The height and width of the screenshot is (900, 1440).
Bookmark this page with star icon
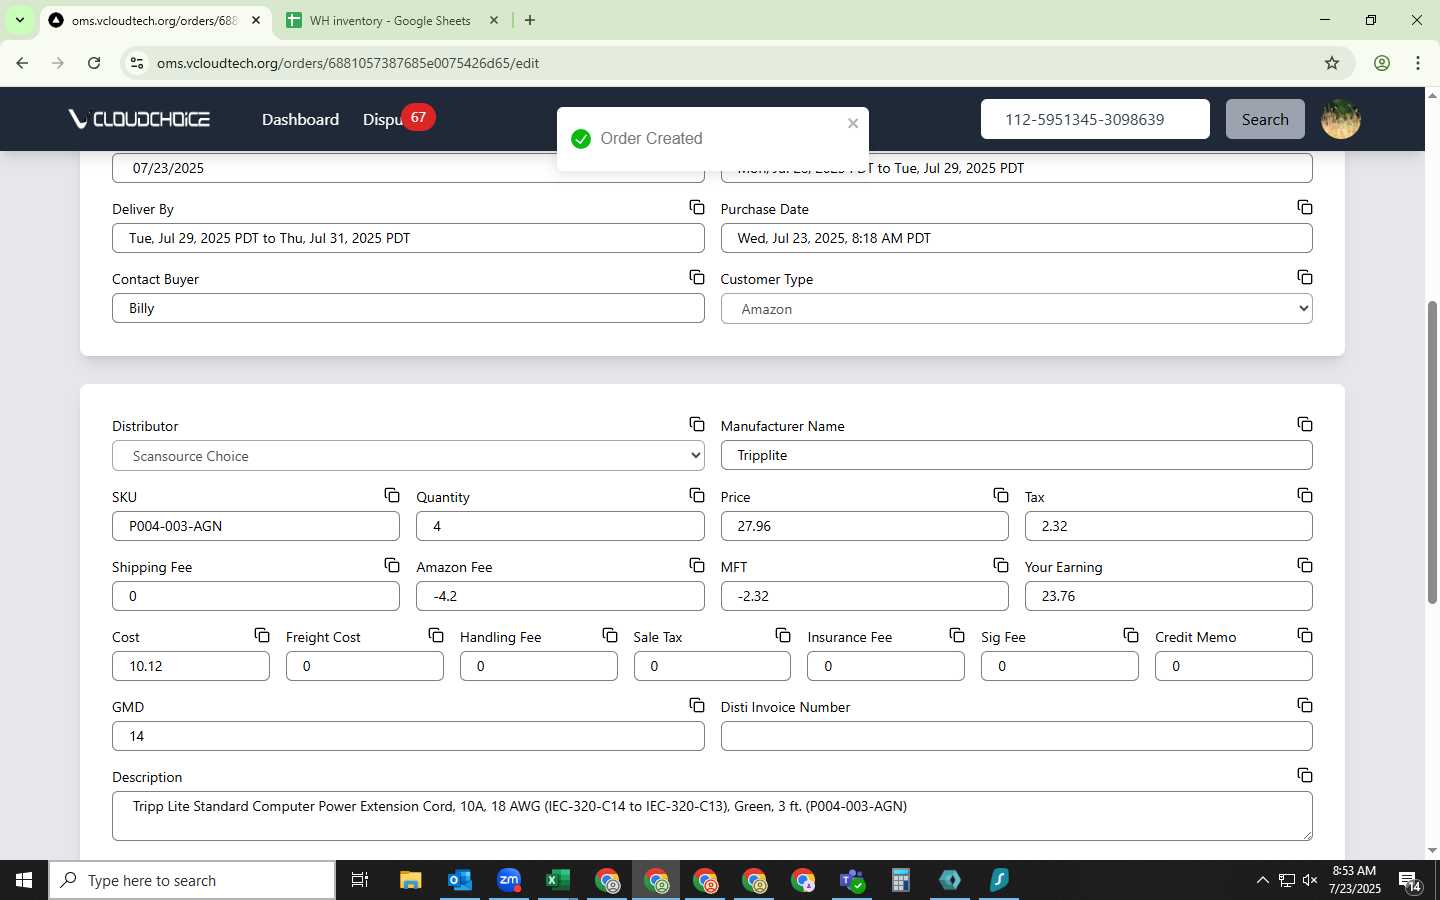1332,63
